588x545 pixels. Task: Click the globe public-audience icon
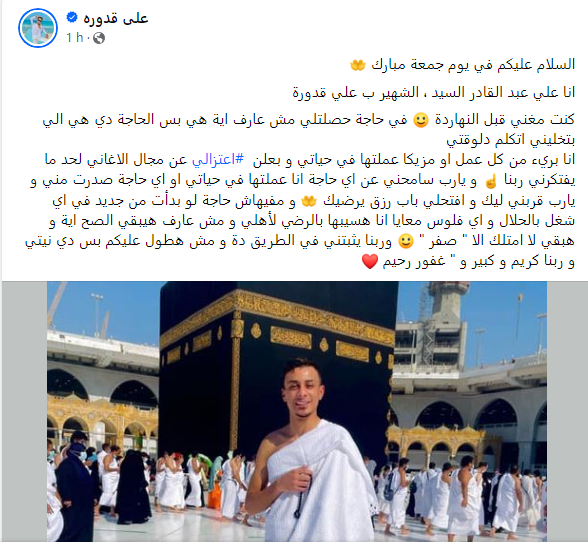click(x=99, y=38)
